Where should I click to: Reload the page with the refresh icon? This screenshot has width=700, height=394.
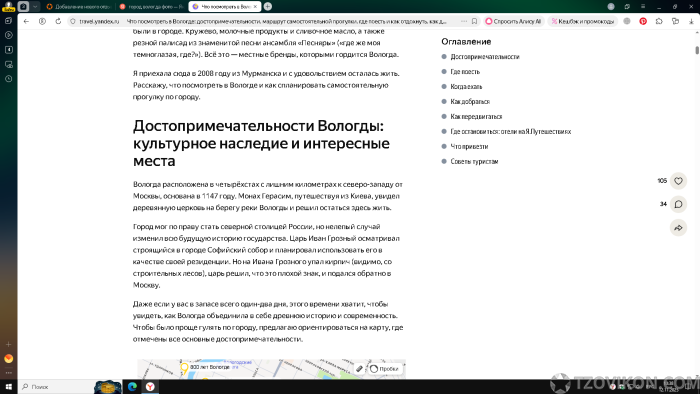pyautogui.click(x=58, y=21)
